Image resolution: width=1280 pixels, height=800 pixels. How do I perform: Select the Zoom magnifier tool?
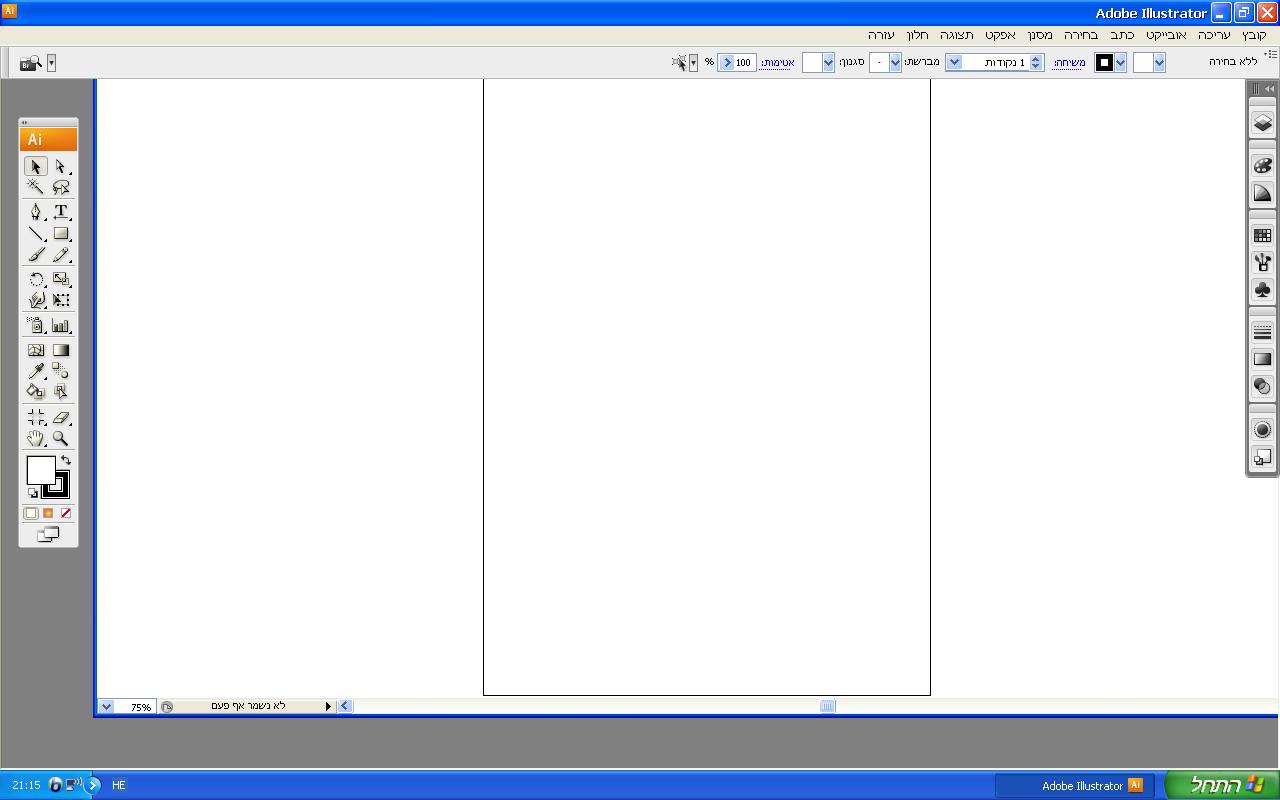61,438
